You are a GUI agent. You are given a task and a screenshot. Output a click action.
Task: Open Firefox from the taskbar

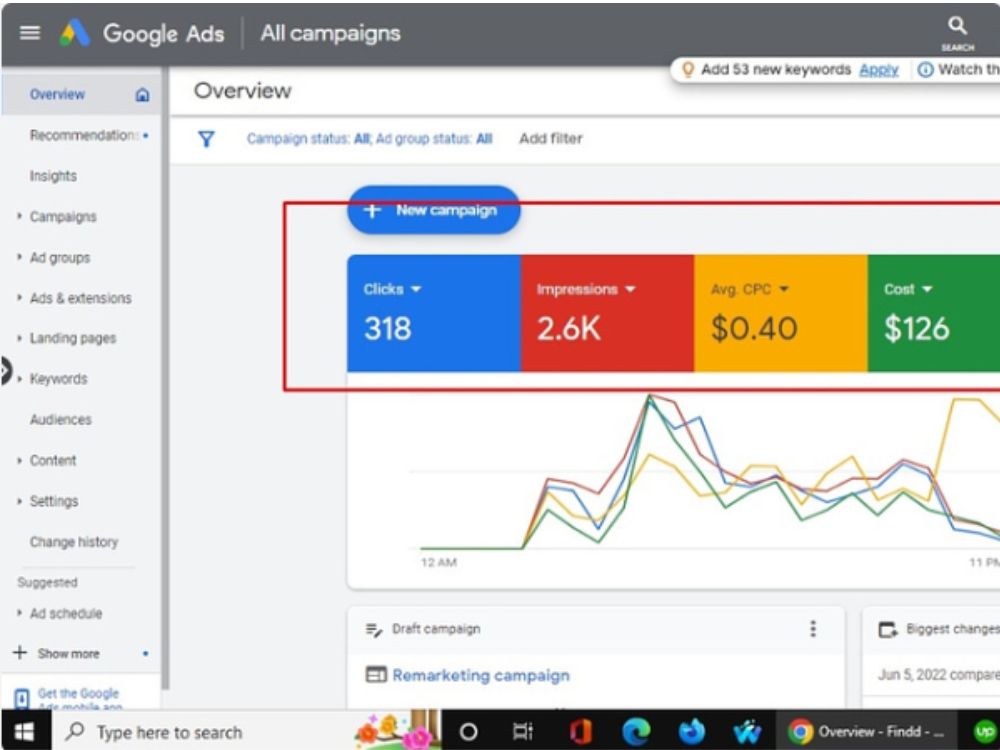(x=691, y=732)
